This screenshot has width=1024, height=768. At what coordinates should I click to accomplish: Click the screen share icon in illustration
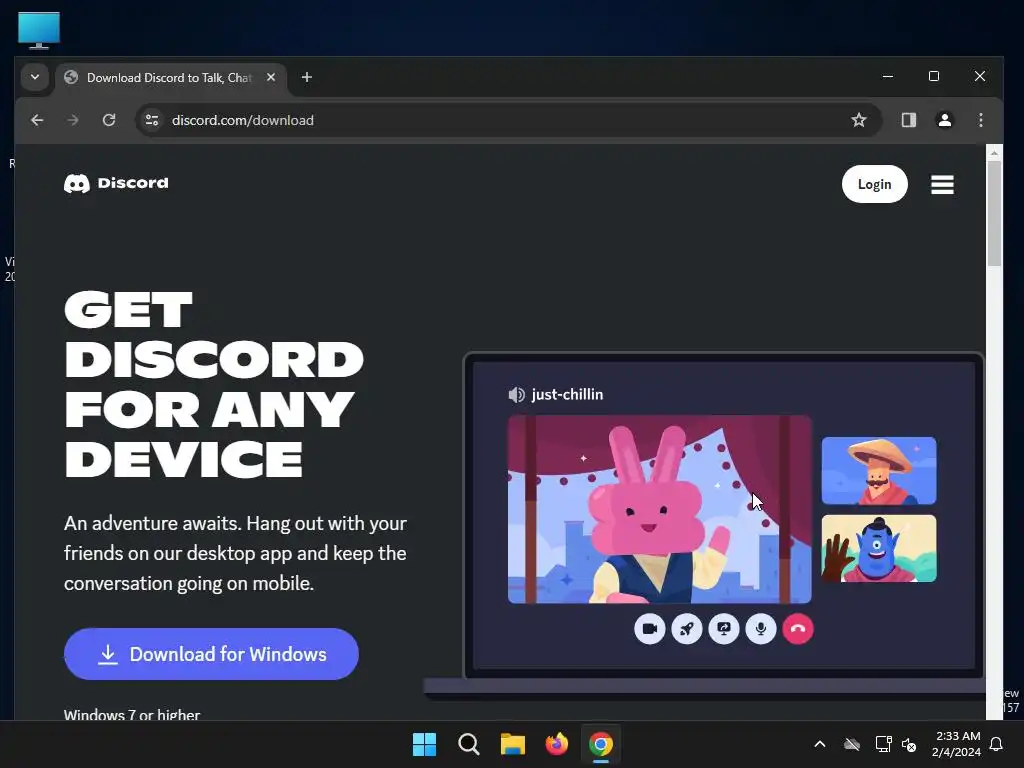(x=724, y=629)
